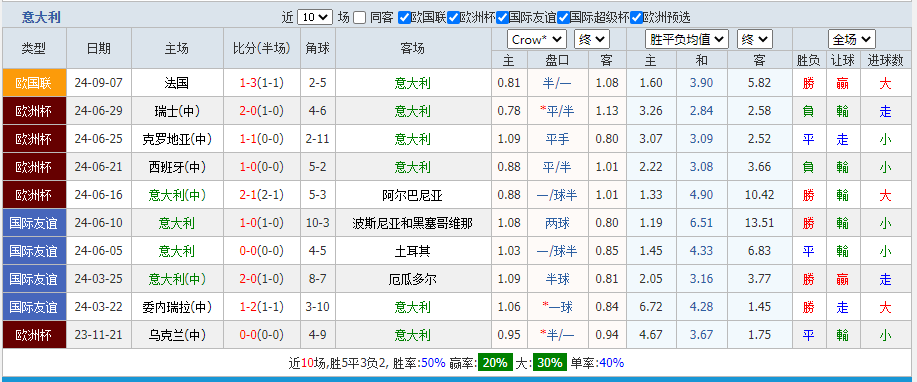
Task: Click date 24-03-25
Action: pos(99,279)
